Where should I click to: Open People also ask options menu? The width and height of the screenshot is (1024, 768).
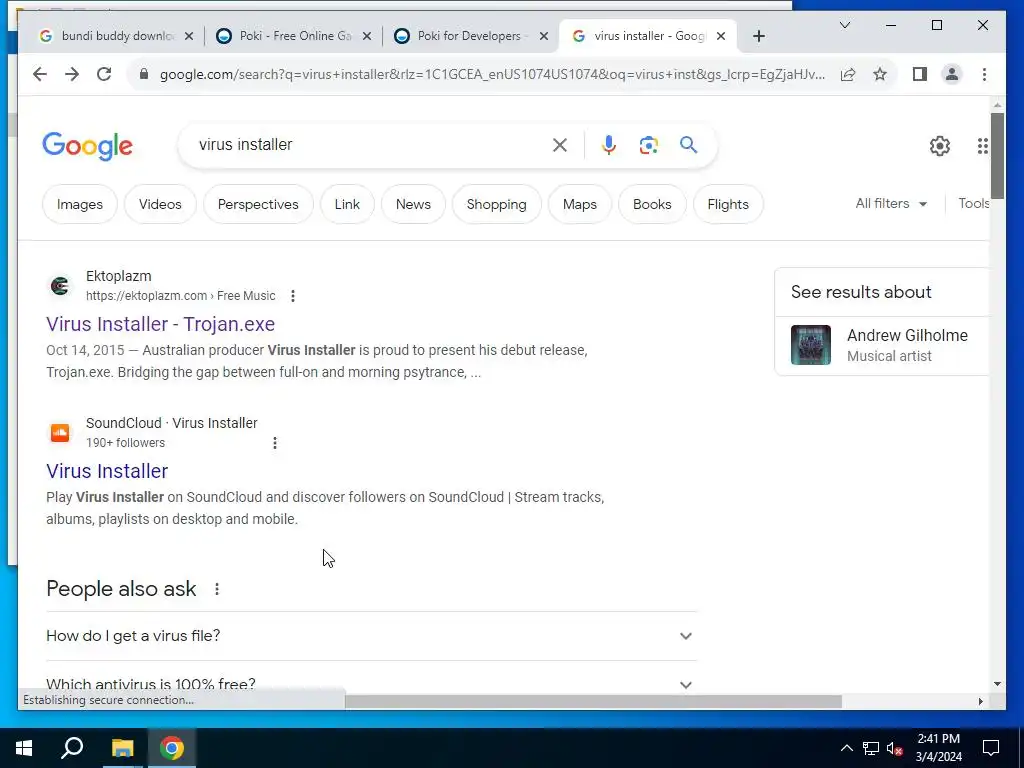(217, 589)
